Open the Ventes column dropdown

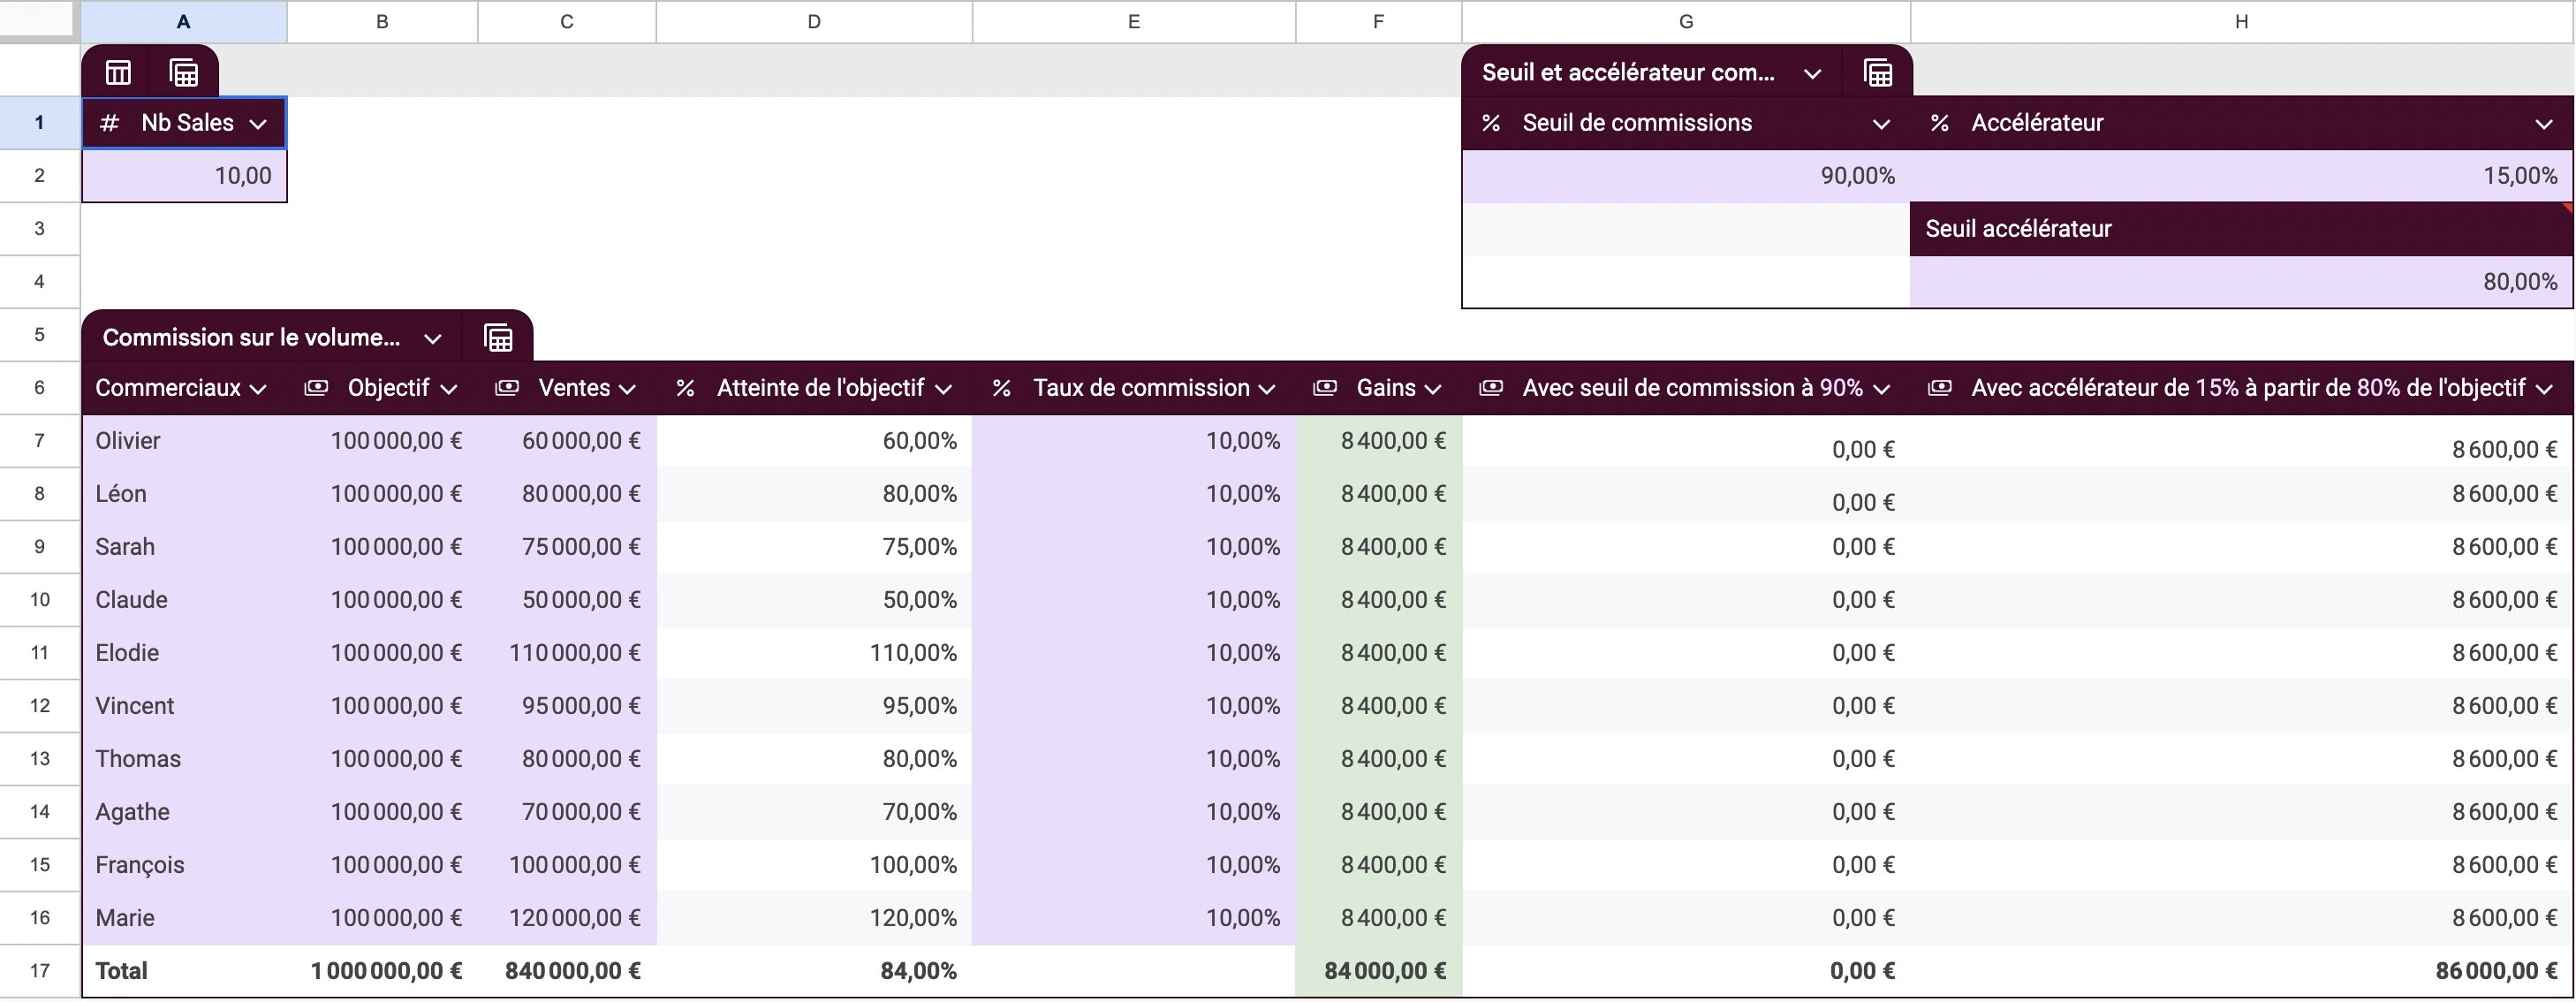[x=627, y=389]
